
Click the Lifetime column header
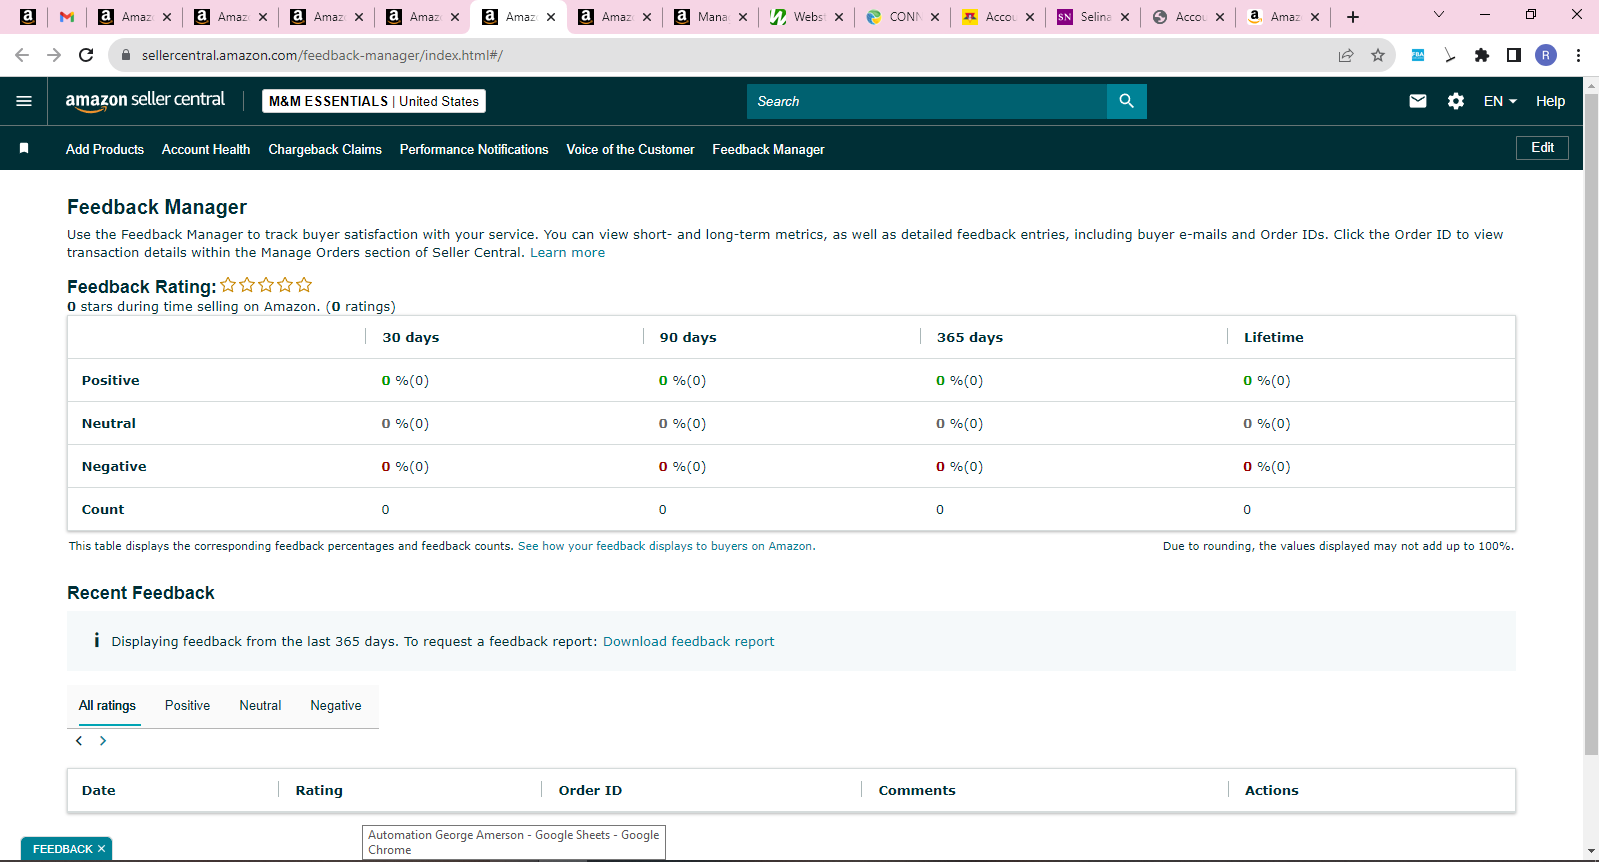coord(1273,337)
